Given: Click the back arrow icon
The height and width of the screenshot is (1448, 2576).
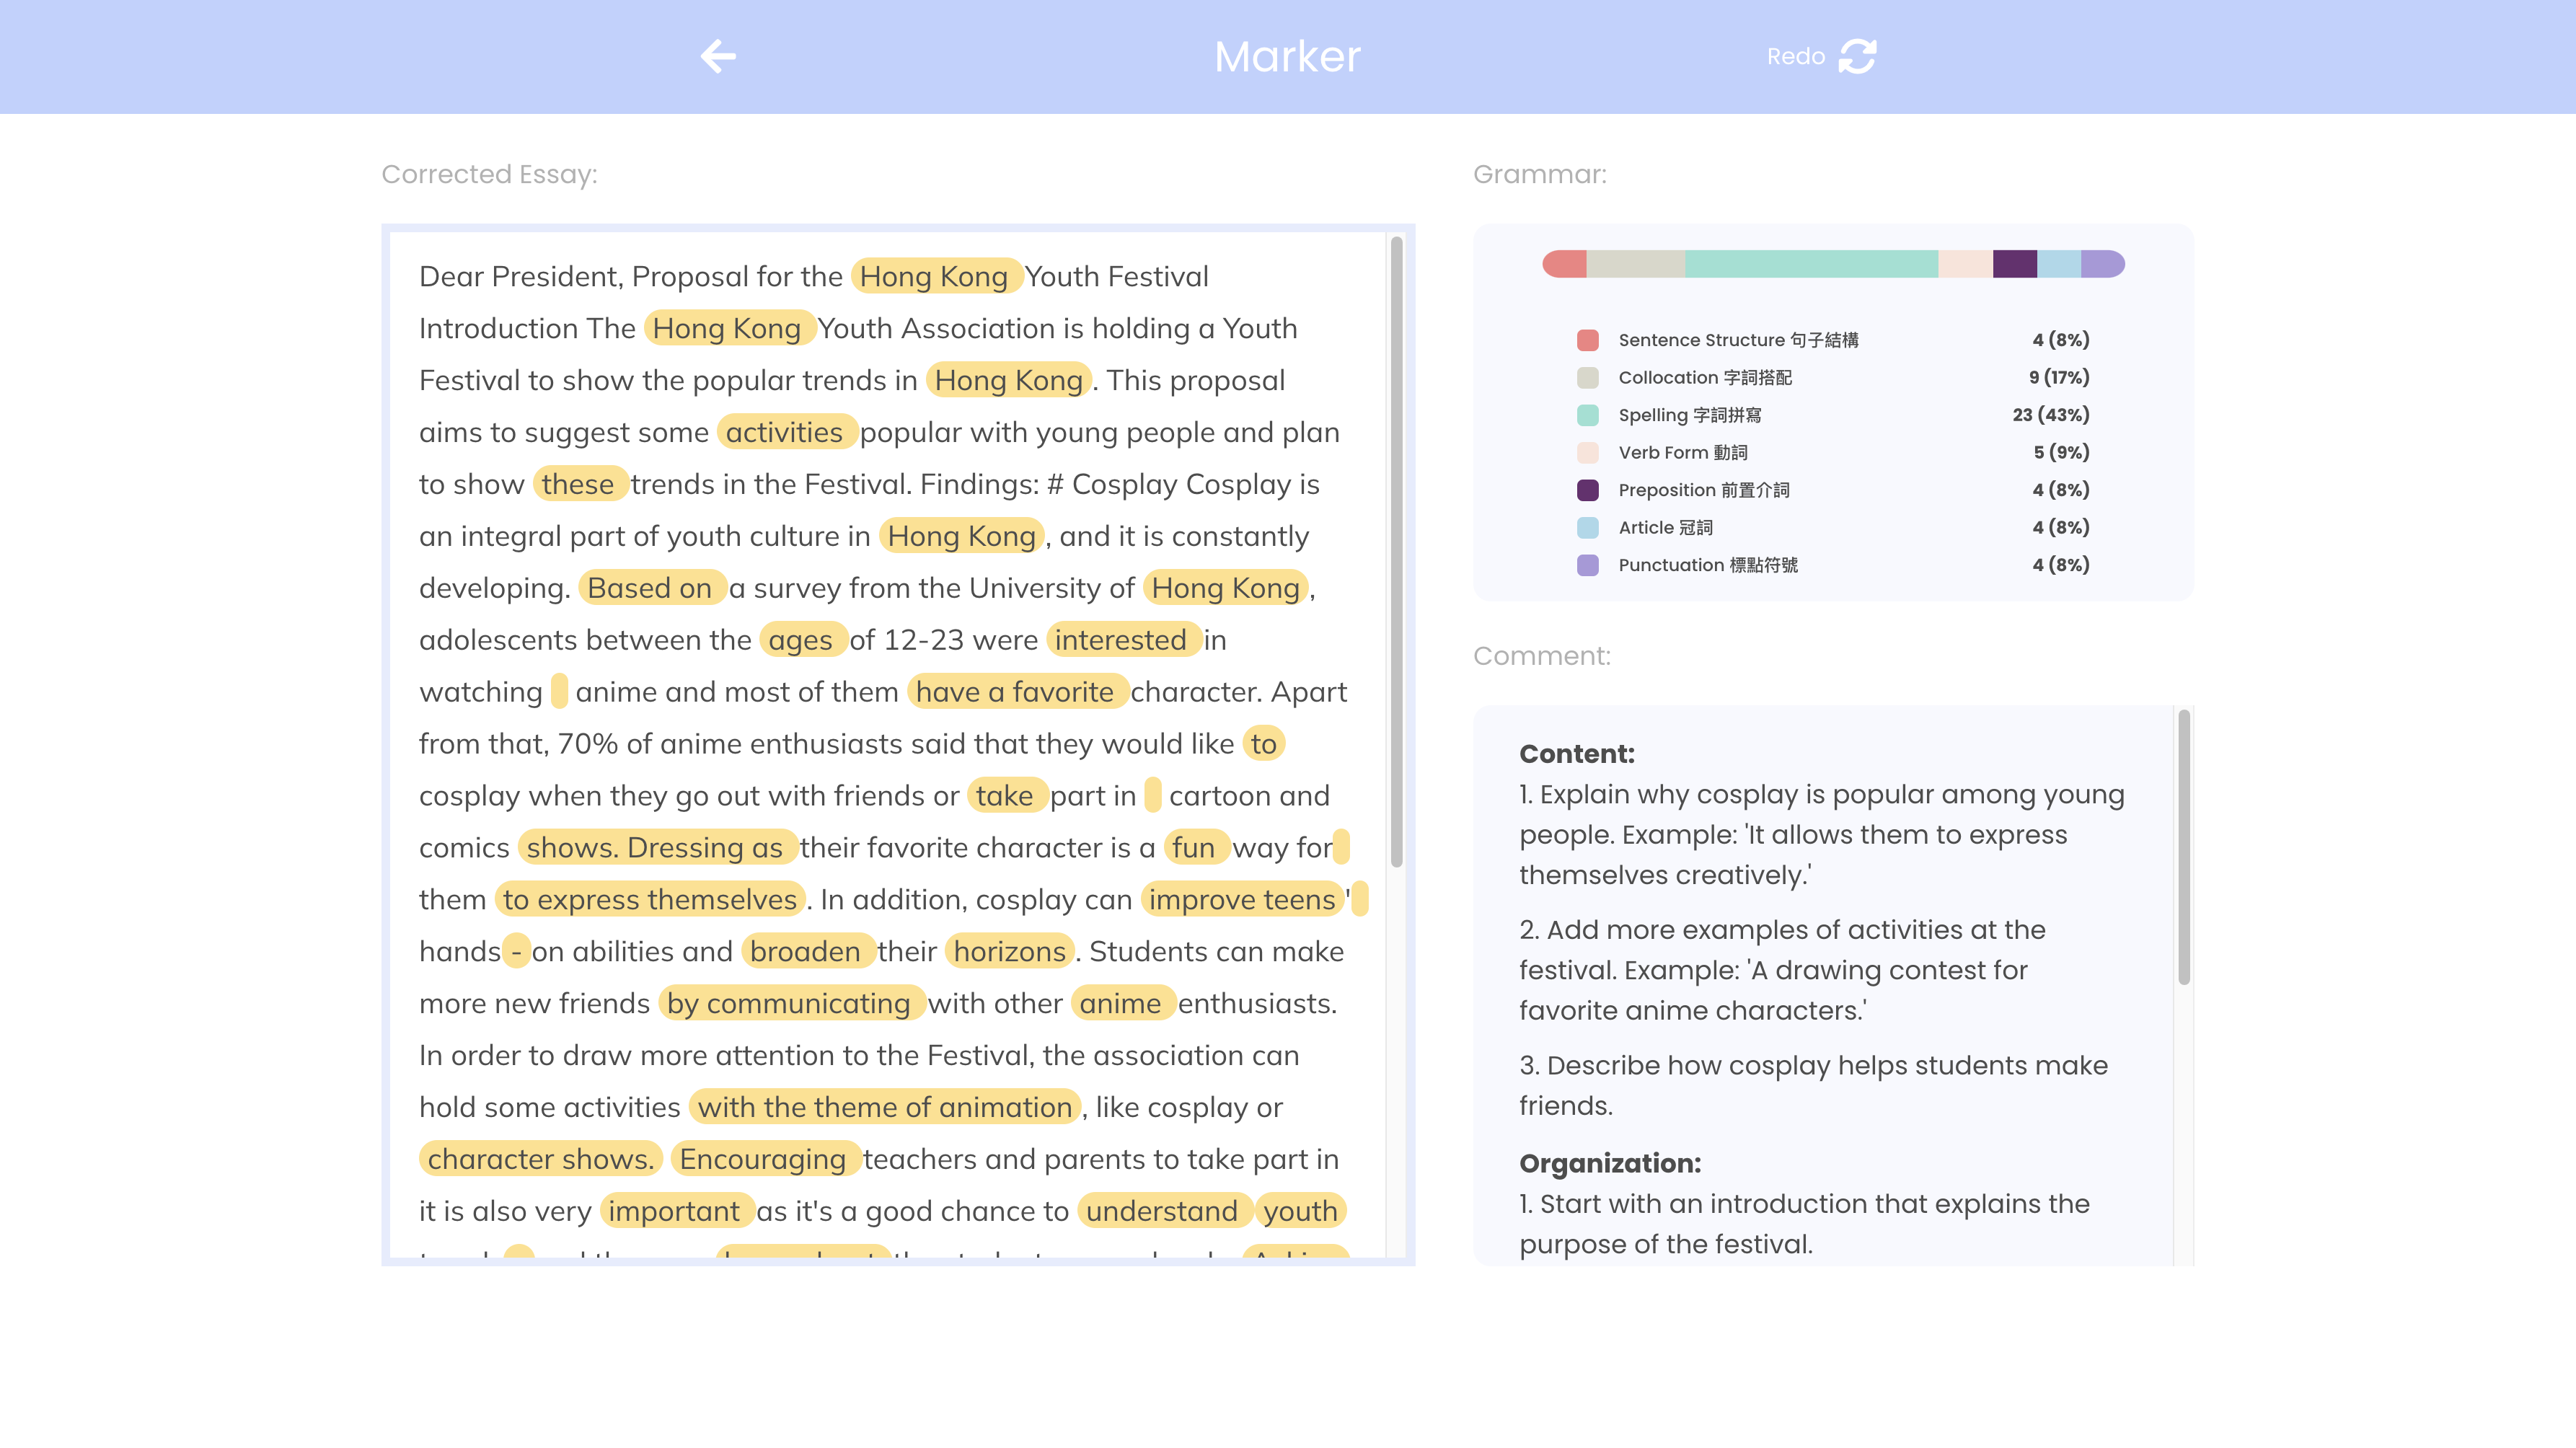Looking at the screenshot, I should [x=718, y=56].
